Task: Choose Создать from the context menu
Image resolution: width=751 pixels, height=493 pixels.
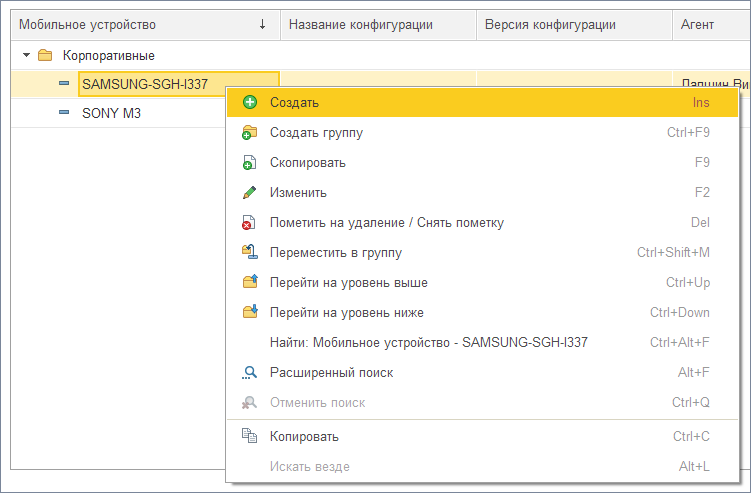Action: [x=482, y=103]
